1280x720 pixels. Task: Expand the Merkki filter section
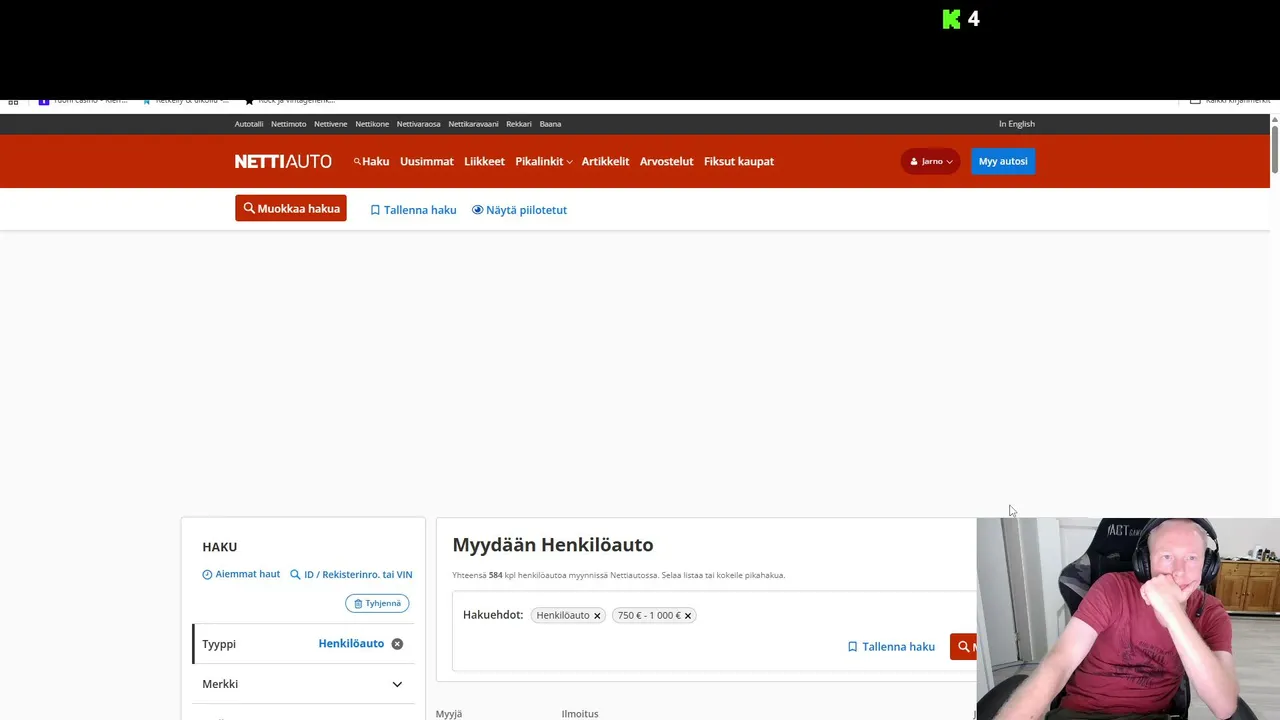(302, 684)
